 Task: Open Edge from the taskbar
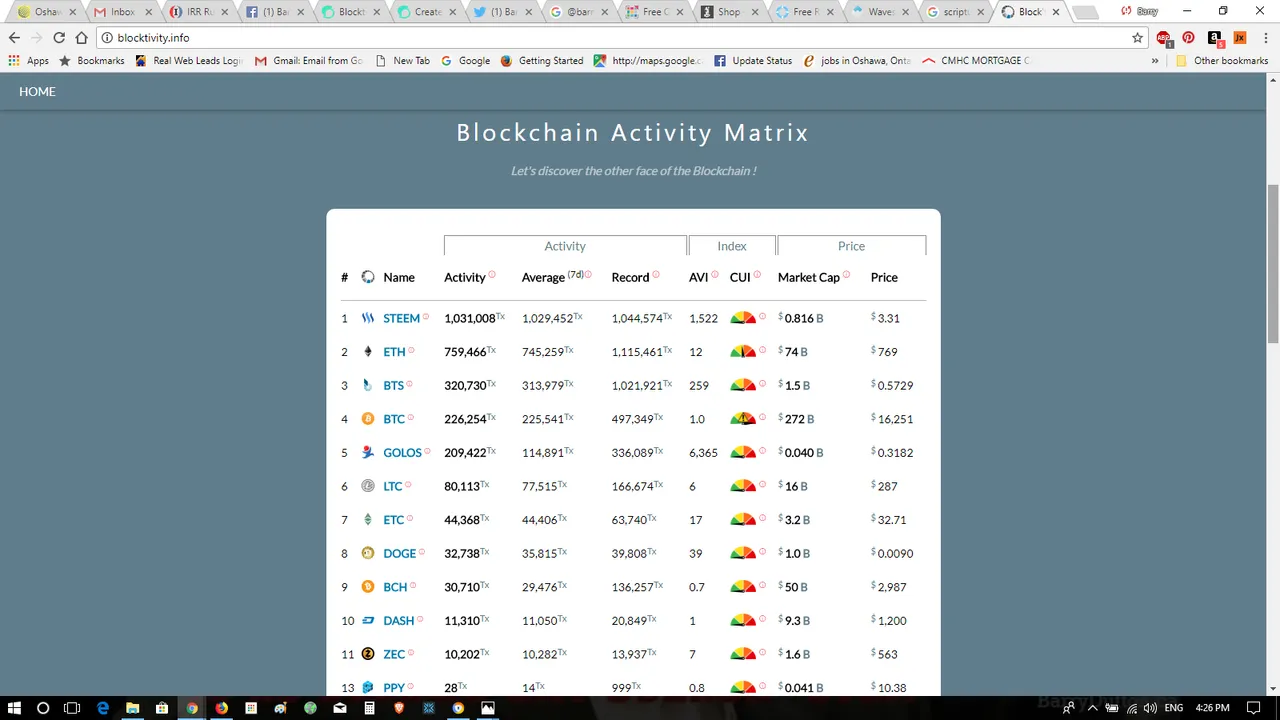coord(102,708)
